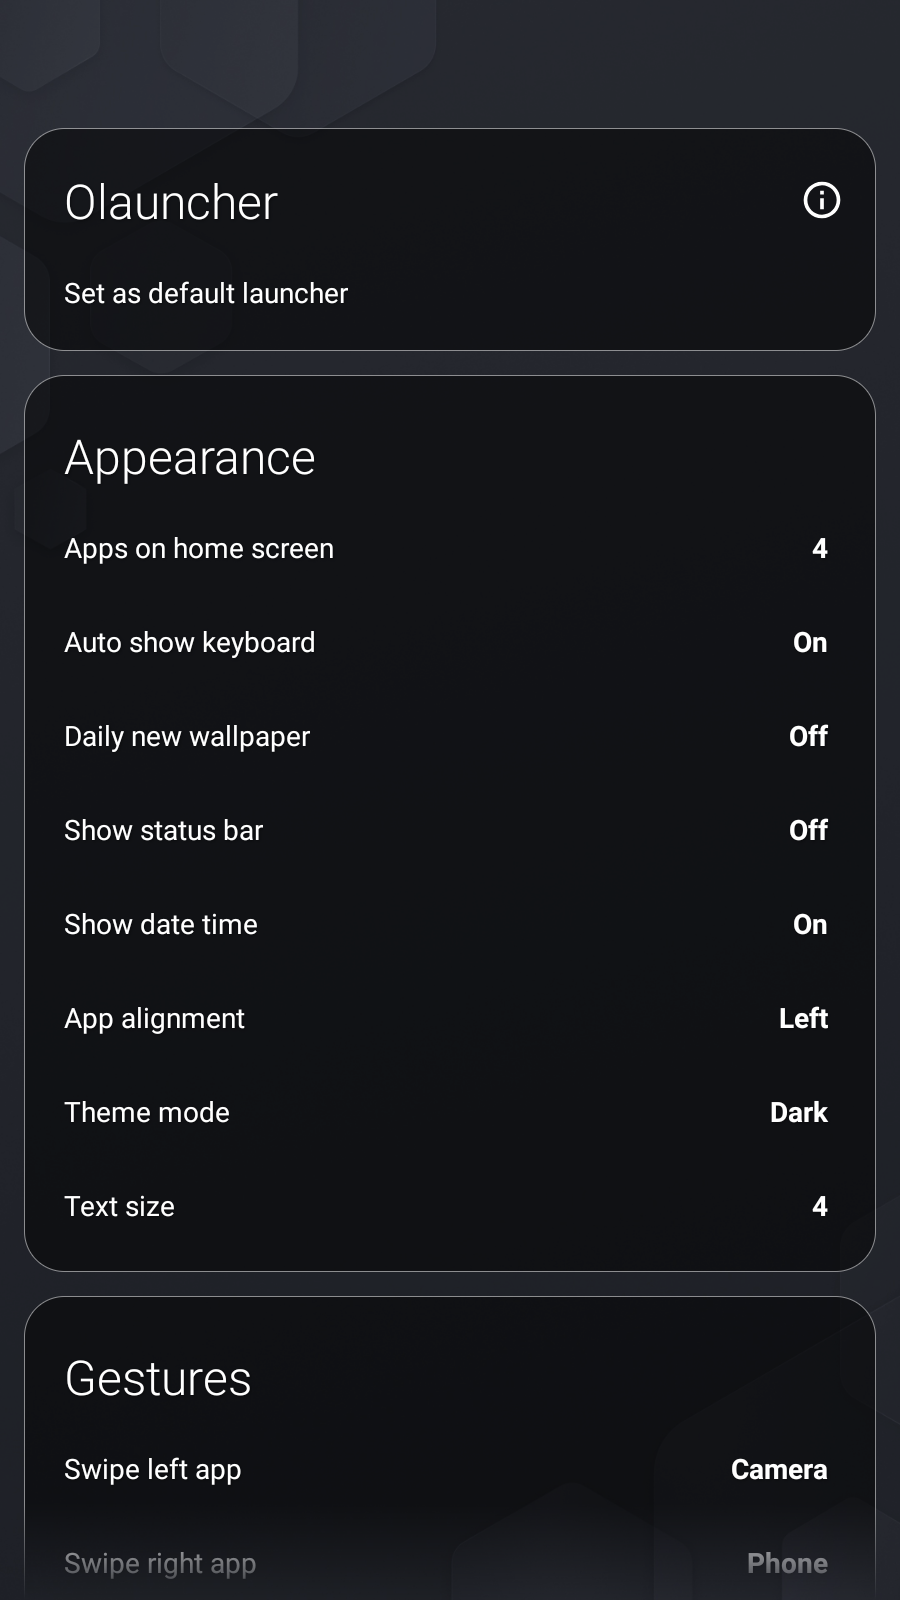Toggle Show date time On value
The height and width of the screenshot is (1600, 900).
pos(810,924)
